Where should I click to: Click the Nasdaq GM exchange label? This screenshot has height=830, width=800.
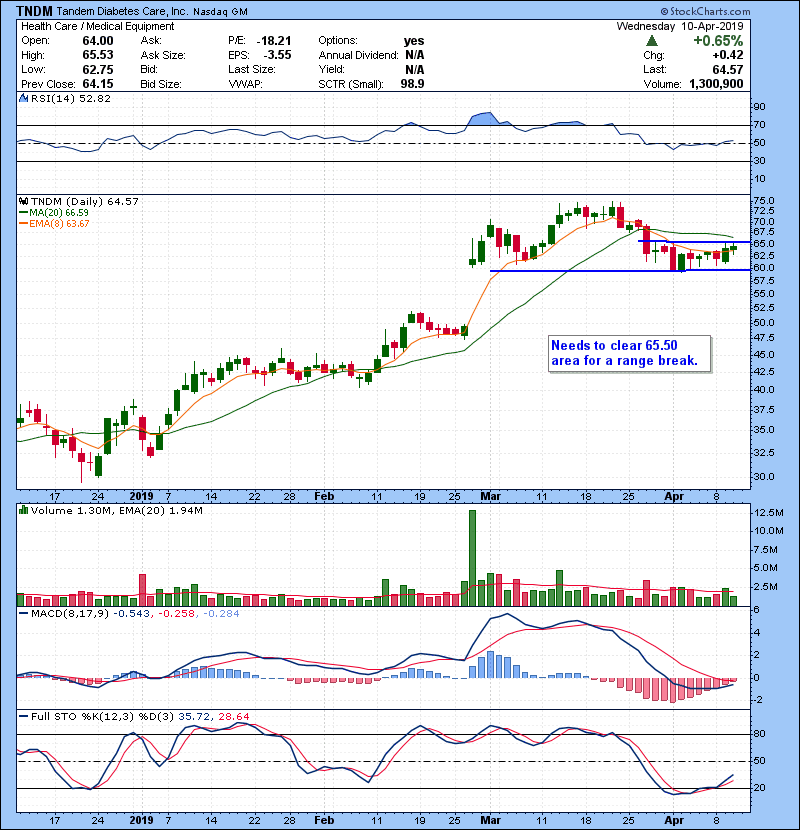pyautogui.click(x=220, y=12)
